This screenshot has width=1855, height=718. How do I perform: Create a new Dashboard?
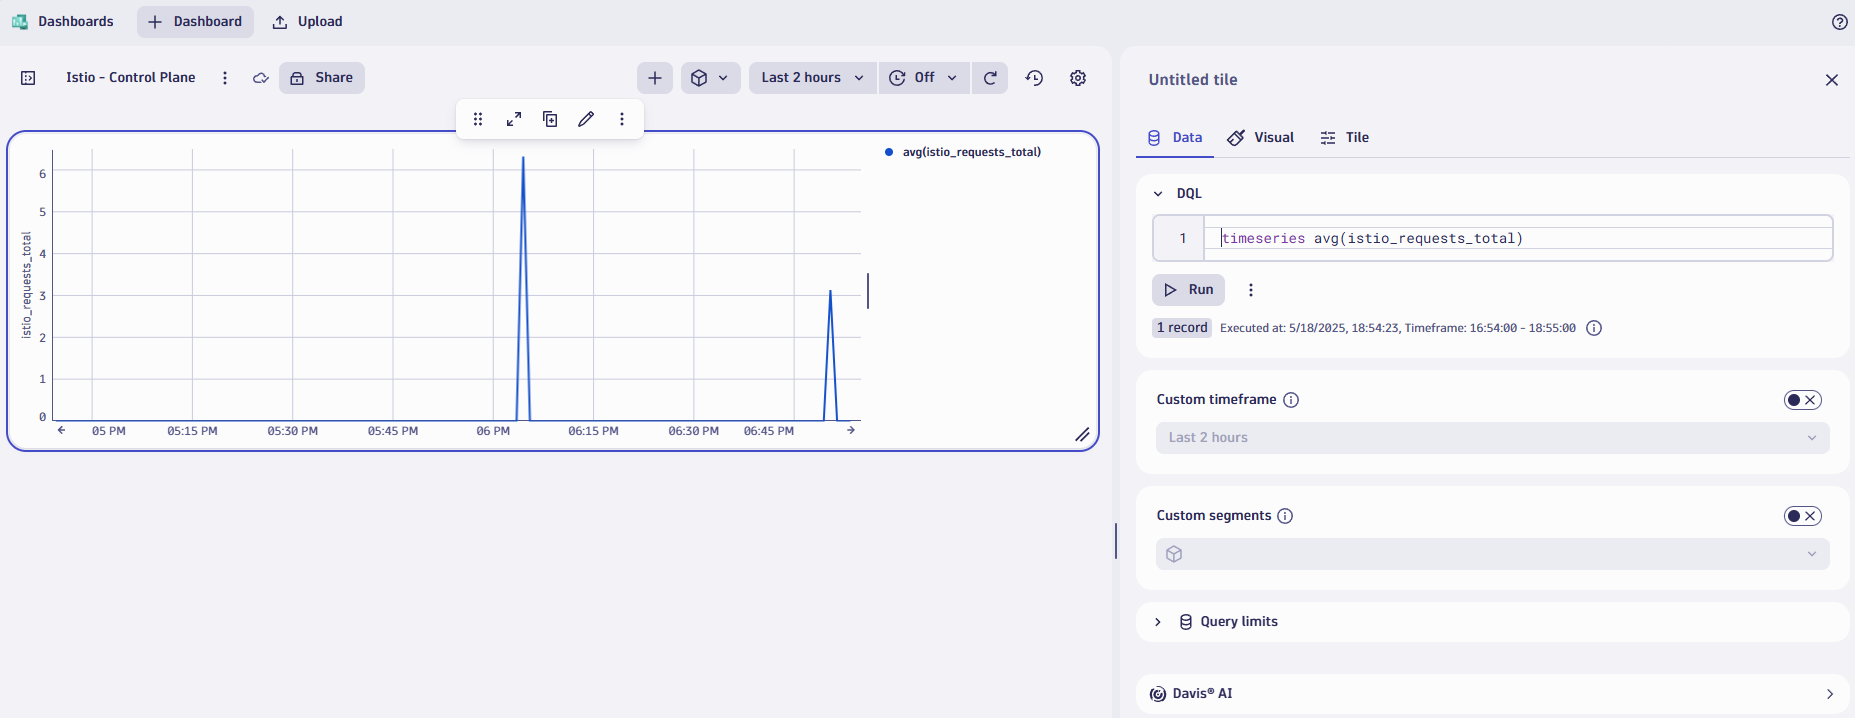pyautogui.click(x=195, y=22)
